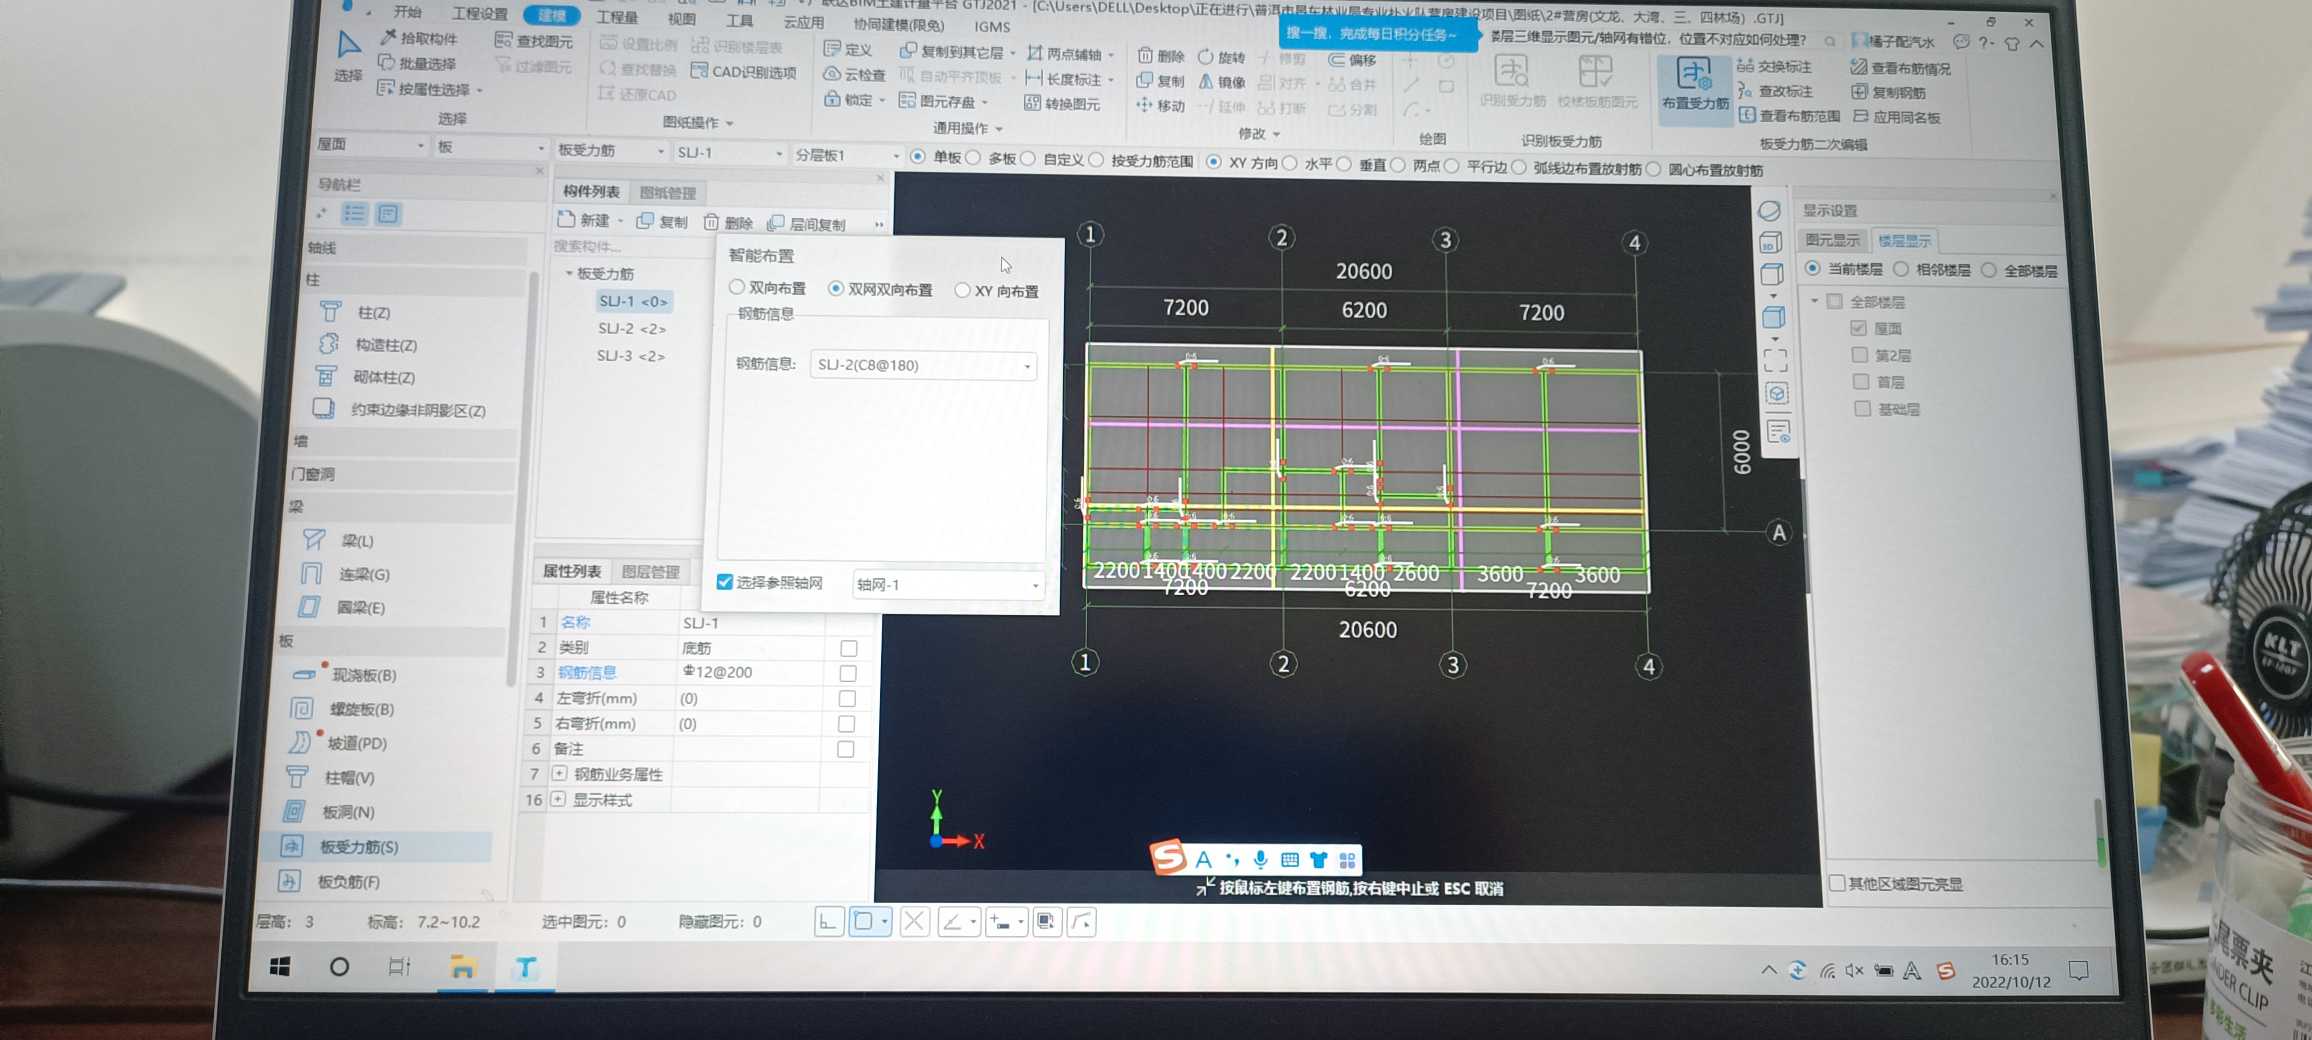Image resolution: width=2312 pixels, height=1040 pixels.
Task: Click the 旋转 rotate tool
Action: 1222,57
